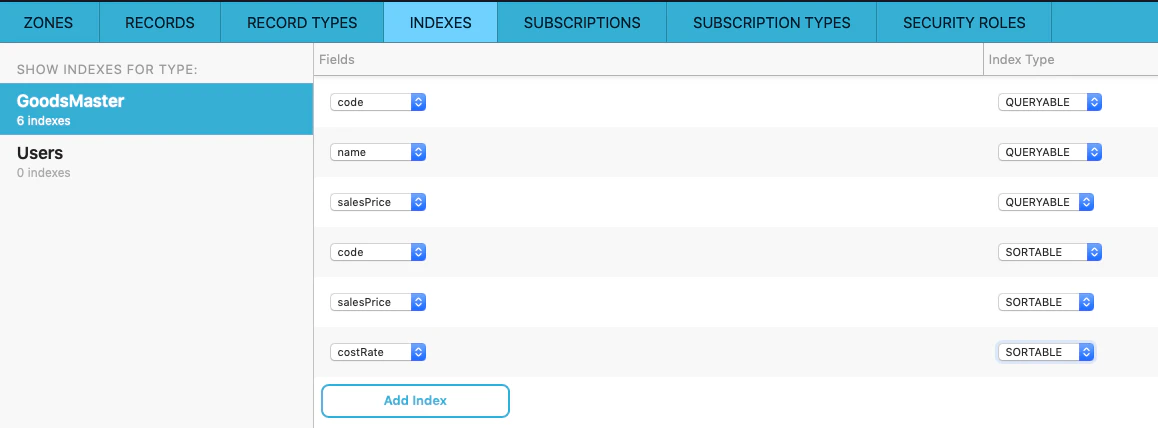1158x428 pixels.
Task: Open code field dropdown in its SORTABLE row
Action: click(378, 252)
